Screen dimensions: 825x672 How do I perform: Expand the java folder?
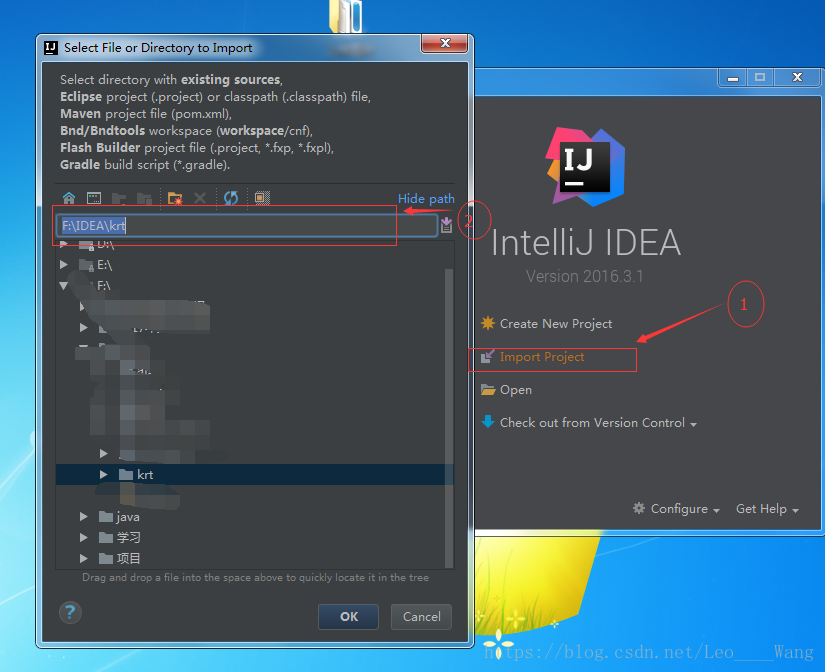(84, 517)
